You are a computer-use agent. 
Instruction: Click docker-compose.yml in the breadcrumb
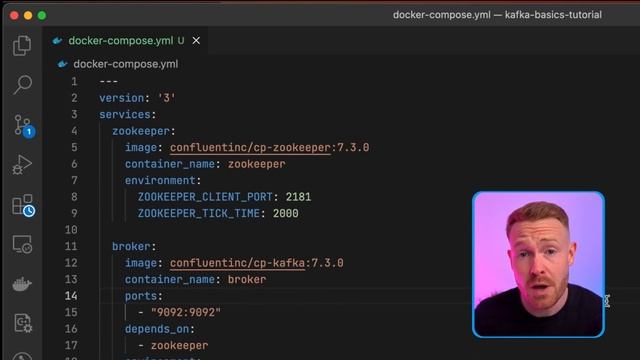pos(125,64)
